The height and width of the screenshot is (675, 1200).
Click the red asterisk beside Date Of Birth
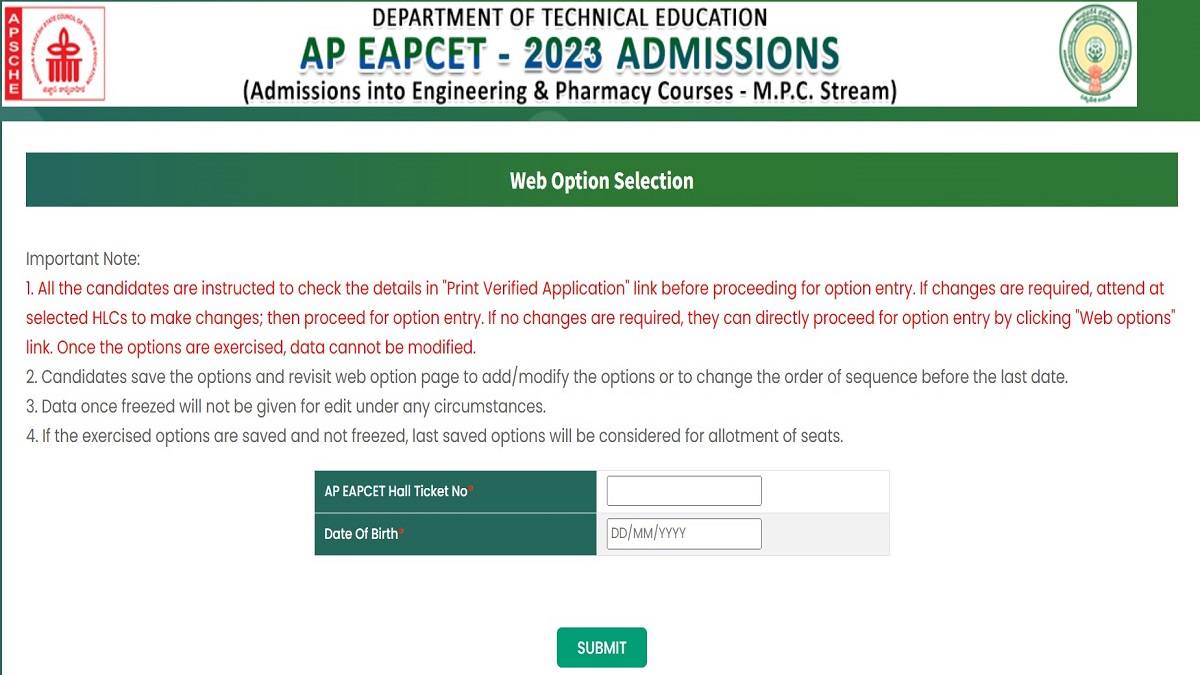[x=402, y=529]
